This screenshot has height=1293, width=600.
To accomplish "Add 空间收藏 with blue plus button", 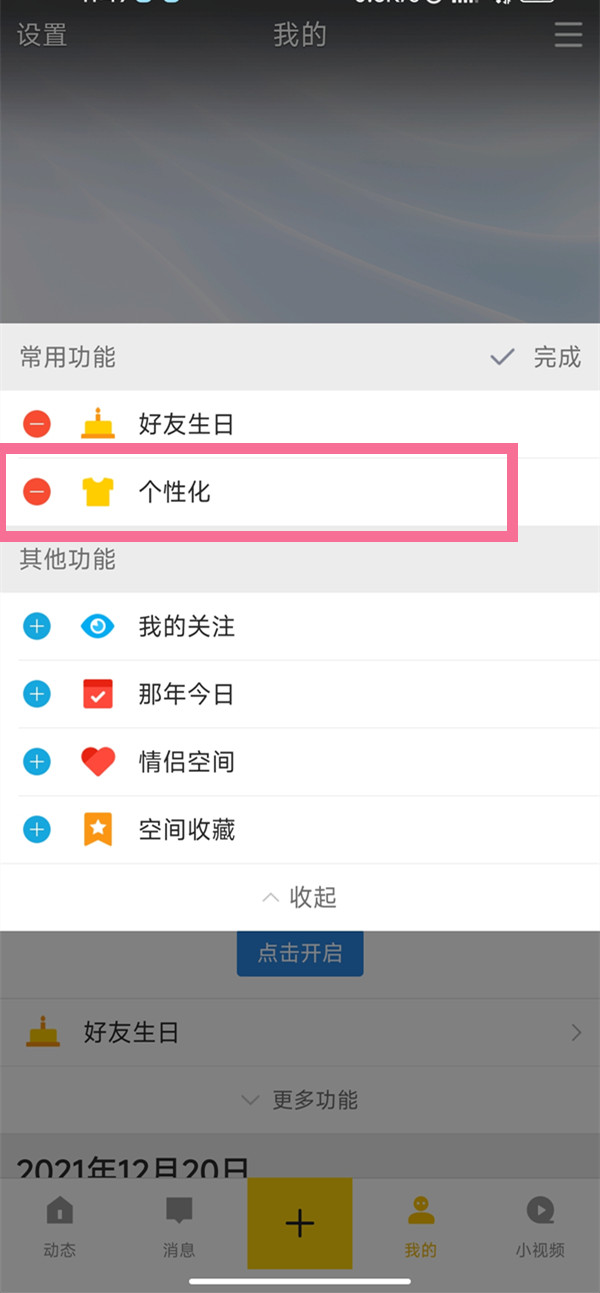I will (37, 829).
